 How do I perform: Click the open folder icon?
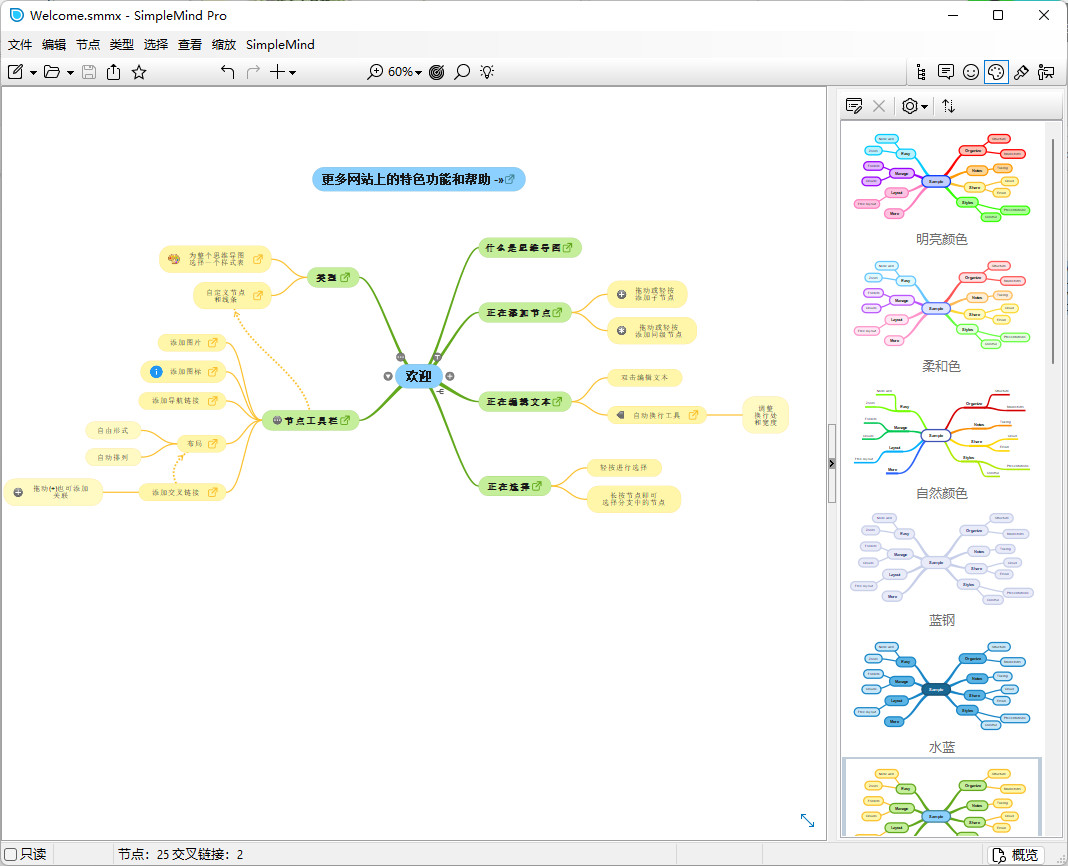(52, 72)
